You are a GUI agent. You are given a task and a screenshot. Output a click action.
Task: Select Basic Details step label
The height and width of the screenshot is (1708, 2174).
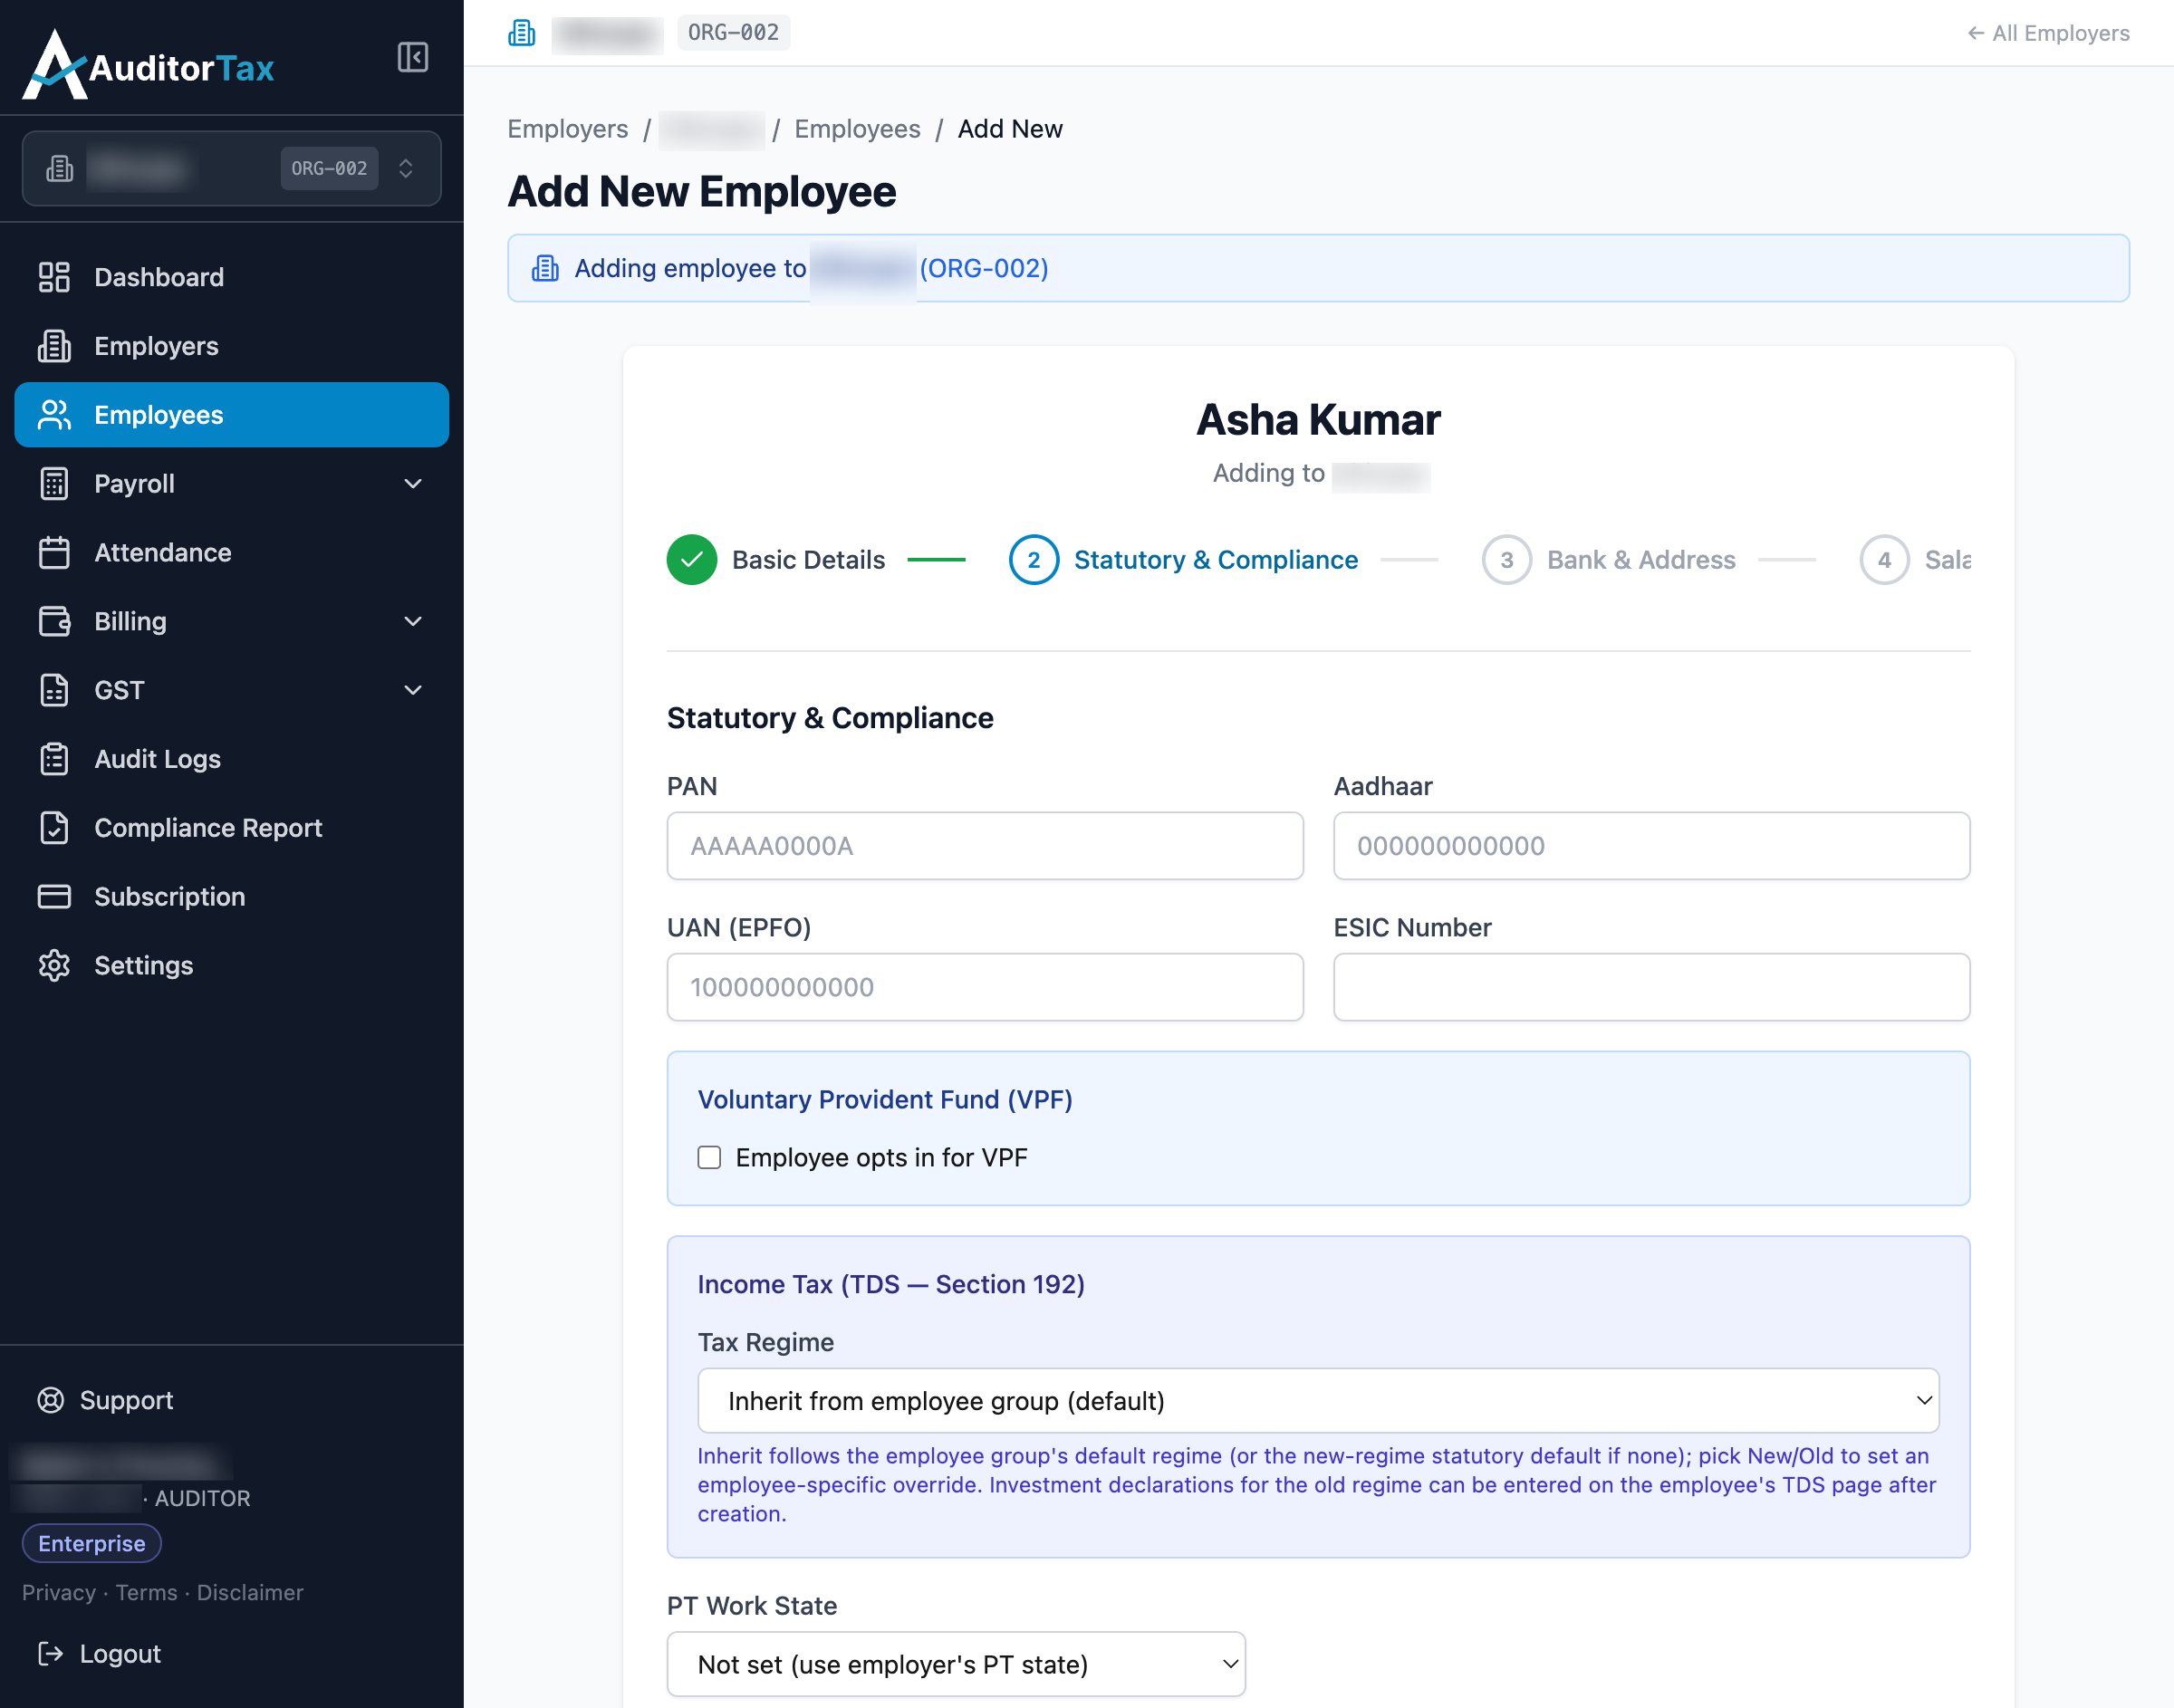808,560
